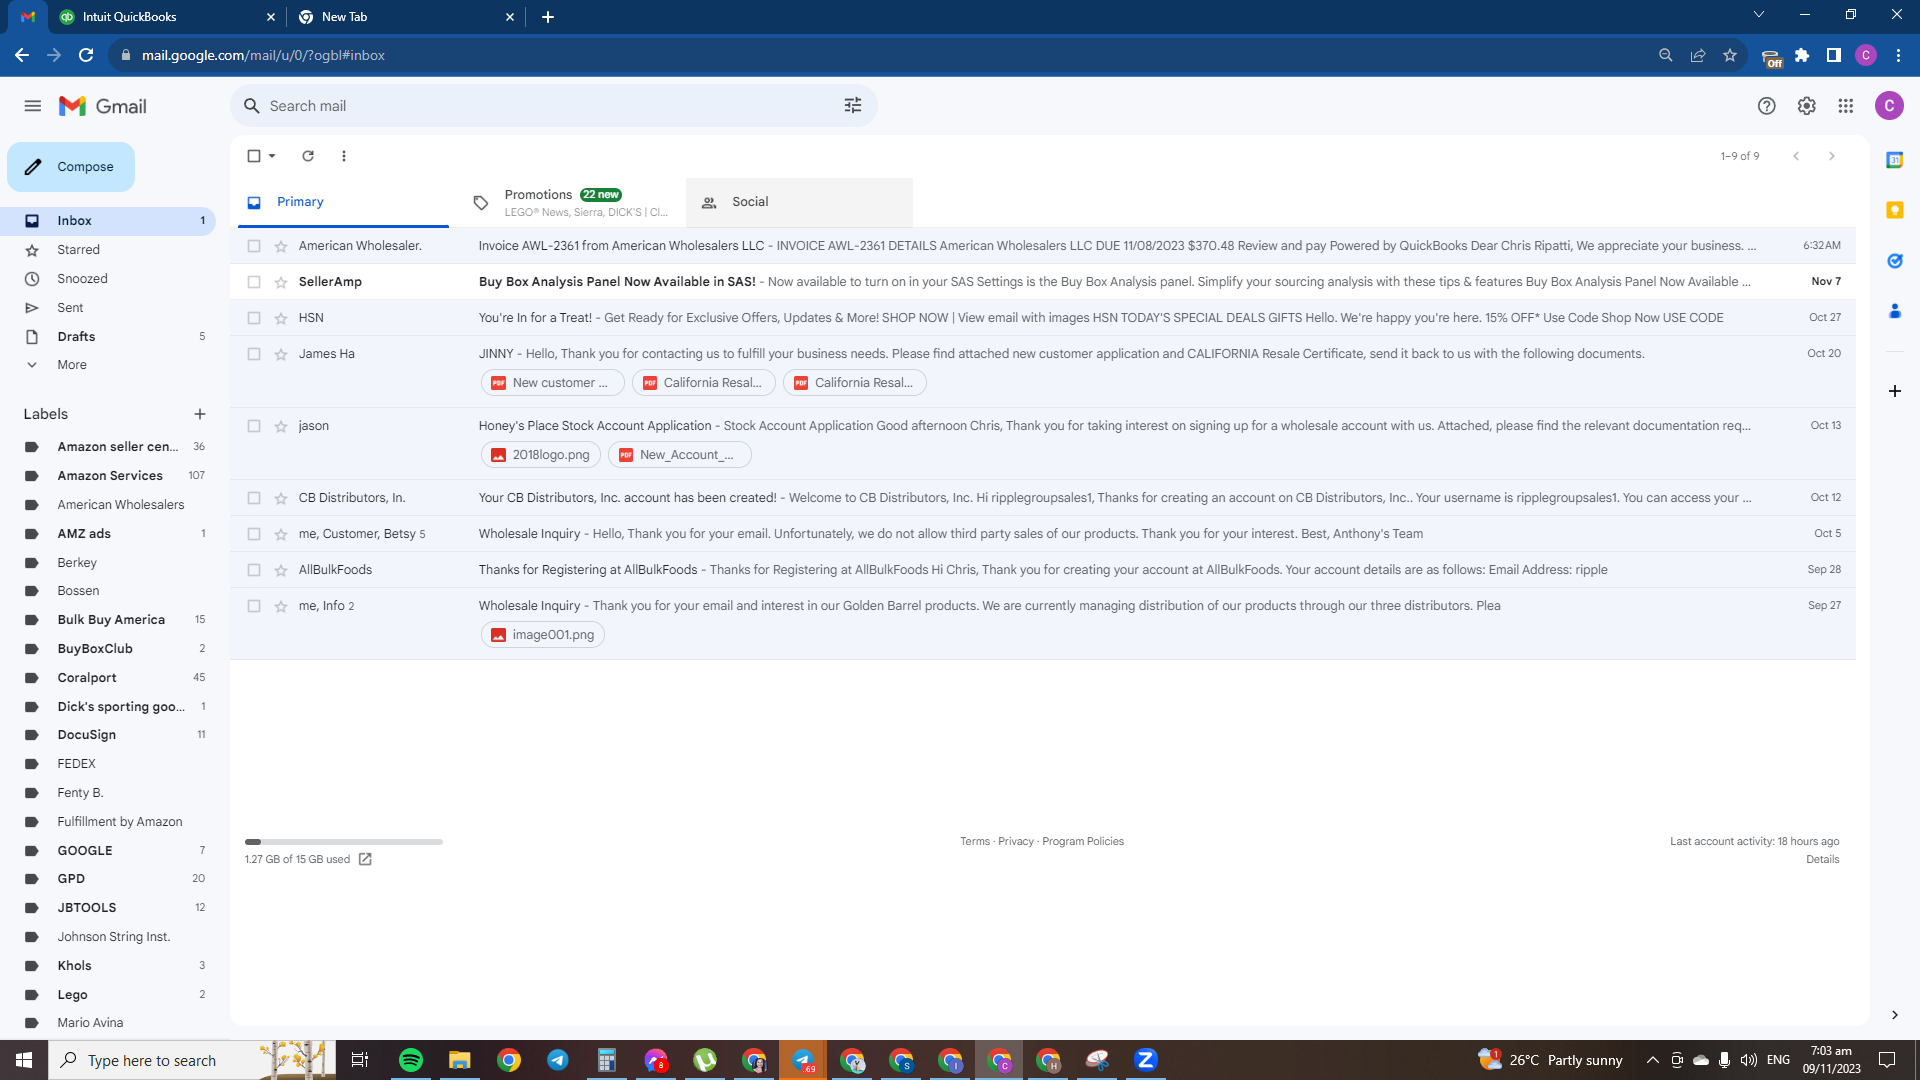Select the Wholesale Inquiry from Betsy checkbox
Screen dimensions: 1920x1080
pos(254,534)
